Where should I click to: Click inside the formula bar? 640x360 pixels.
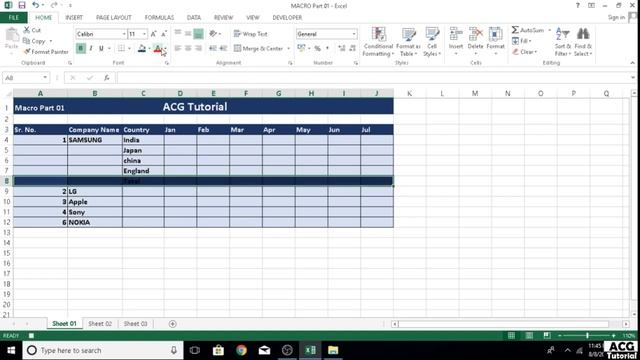[x=372, y=78]
